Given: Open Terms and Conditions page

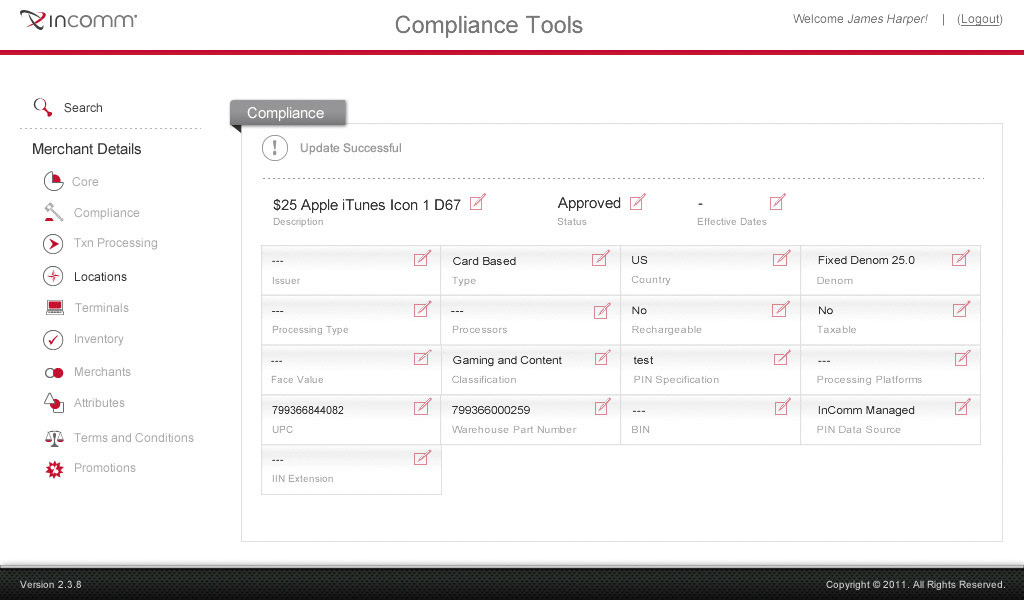Looking at the screenshot, I should point(134,437).
